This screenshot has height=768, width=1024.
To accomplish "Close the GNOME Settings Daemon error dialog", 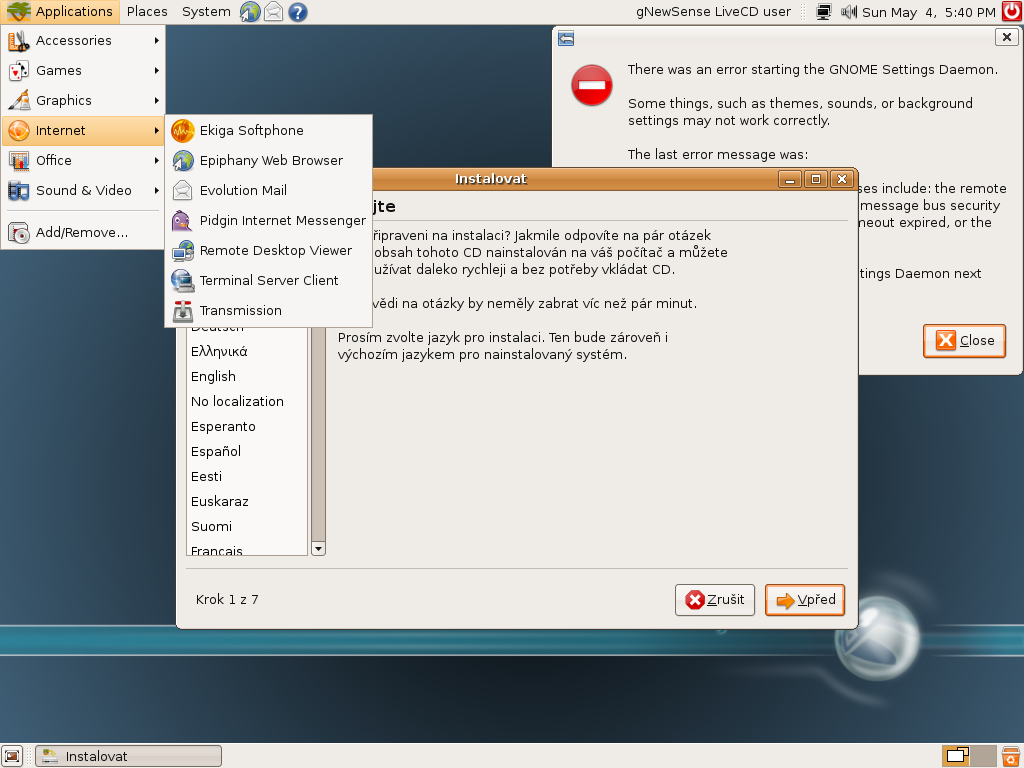I will click(x=964, y=340).
